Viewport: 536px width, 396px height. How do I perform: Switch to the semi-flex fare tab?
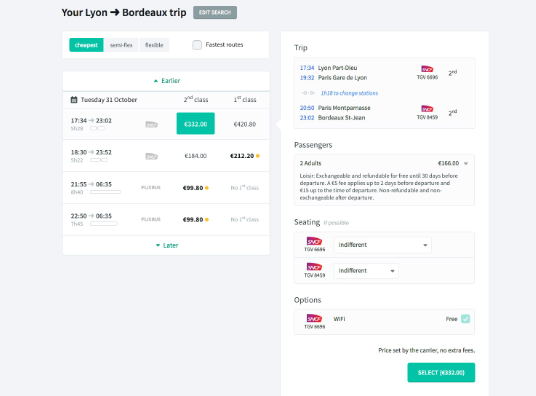tap(121, 45)
